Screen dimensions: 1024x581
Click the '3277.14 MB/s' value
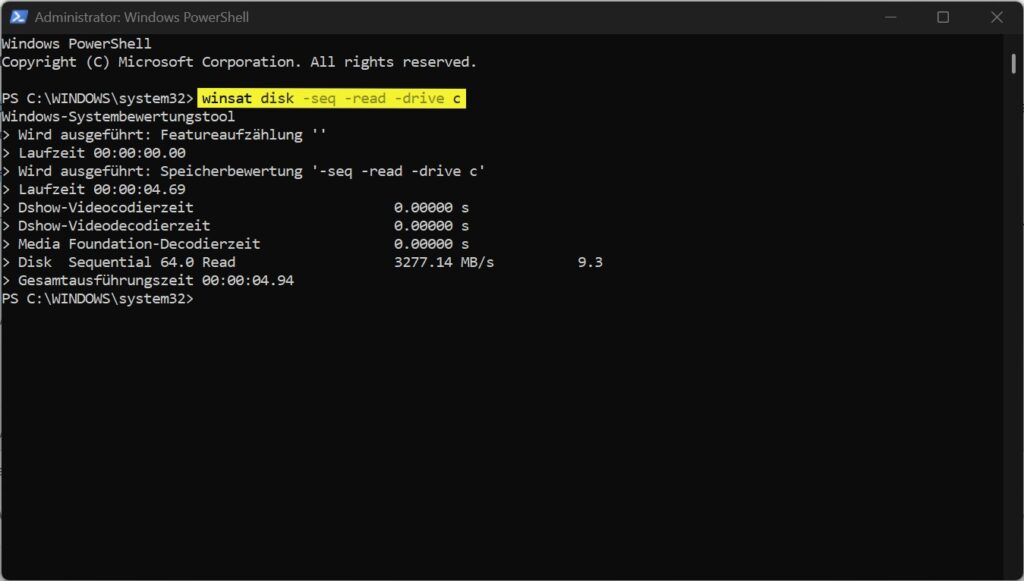[x=444, y=262]
